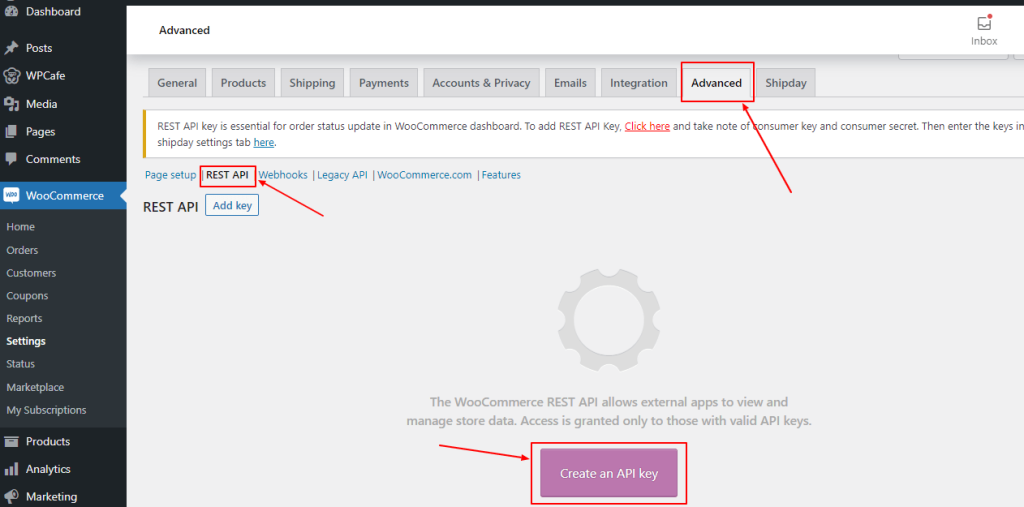1024x507 pixels.
Task: Click the Create an API key button
Action: tap(609, 473)
